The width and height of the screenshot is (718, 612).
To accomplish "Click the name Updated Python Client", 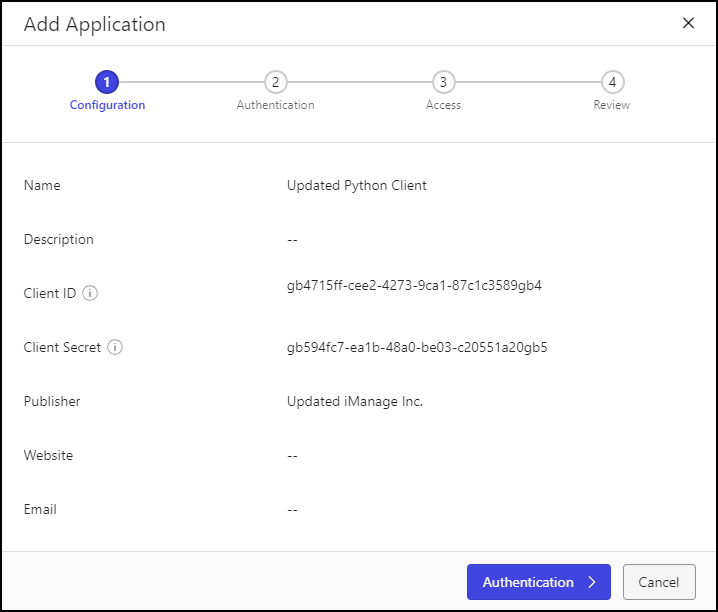I will [x=357, y=186].
